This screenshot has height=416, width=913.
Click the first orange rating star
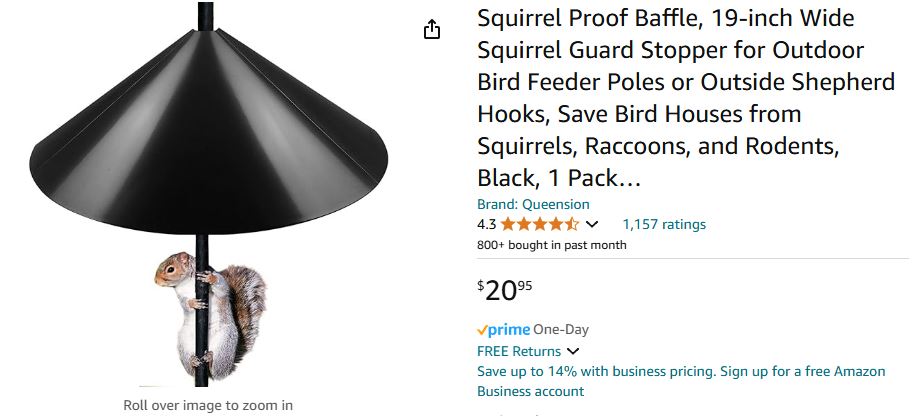[508, 224]
